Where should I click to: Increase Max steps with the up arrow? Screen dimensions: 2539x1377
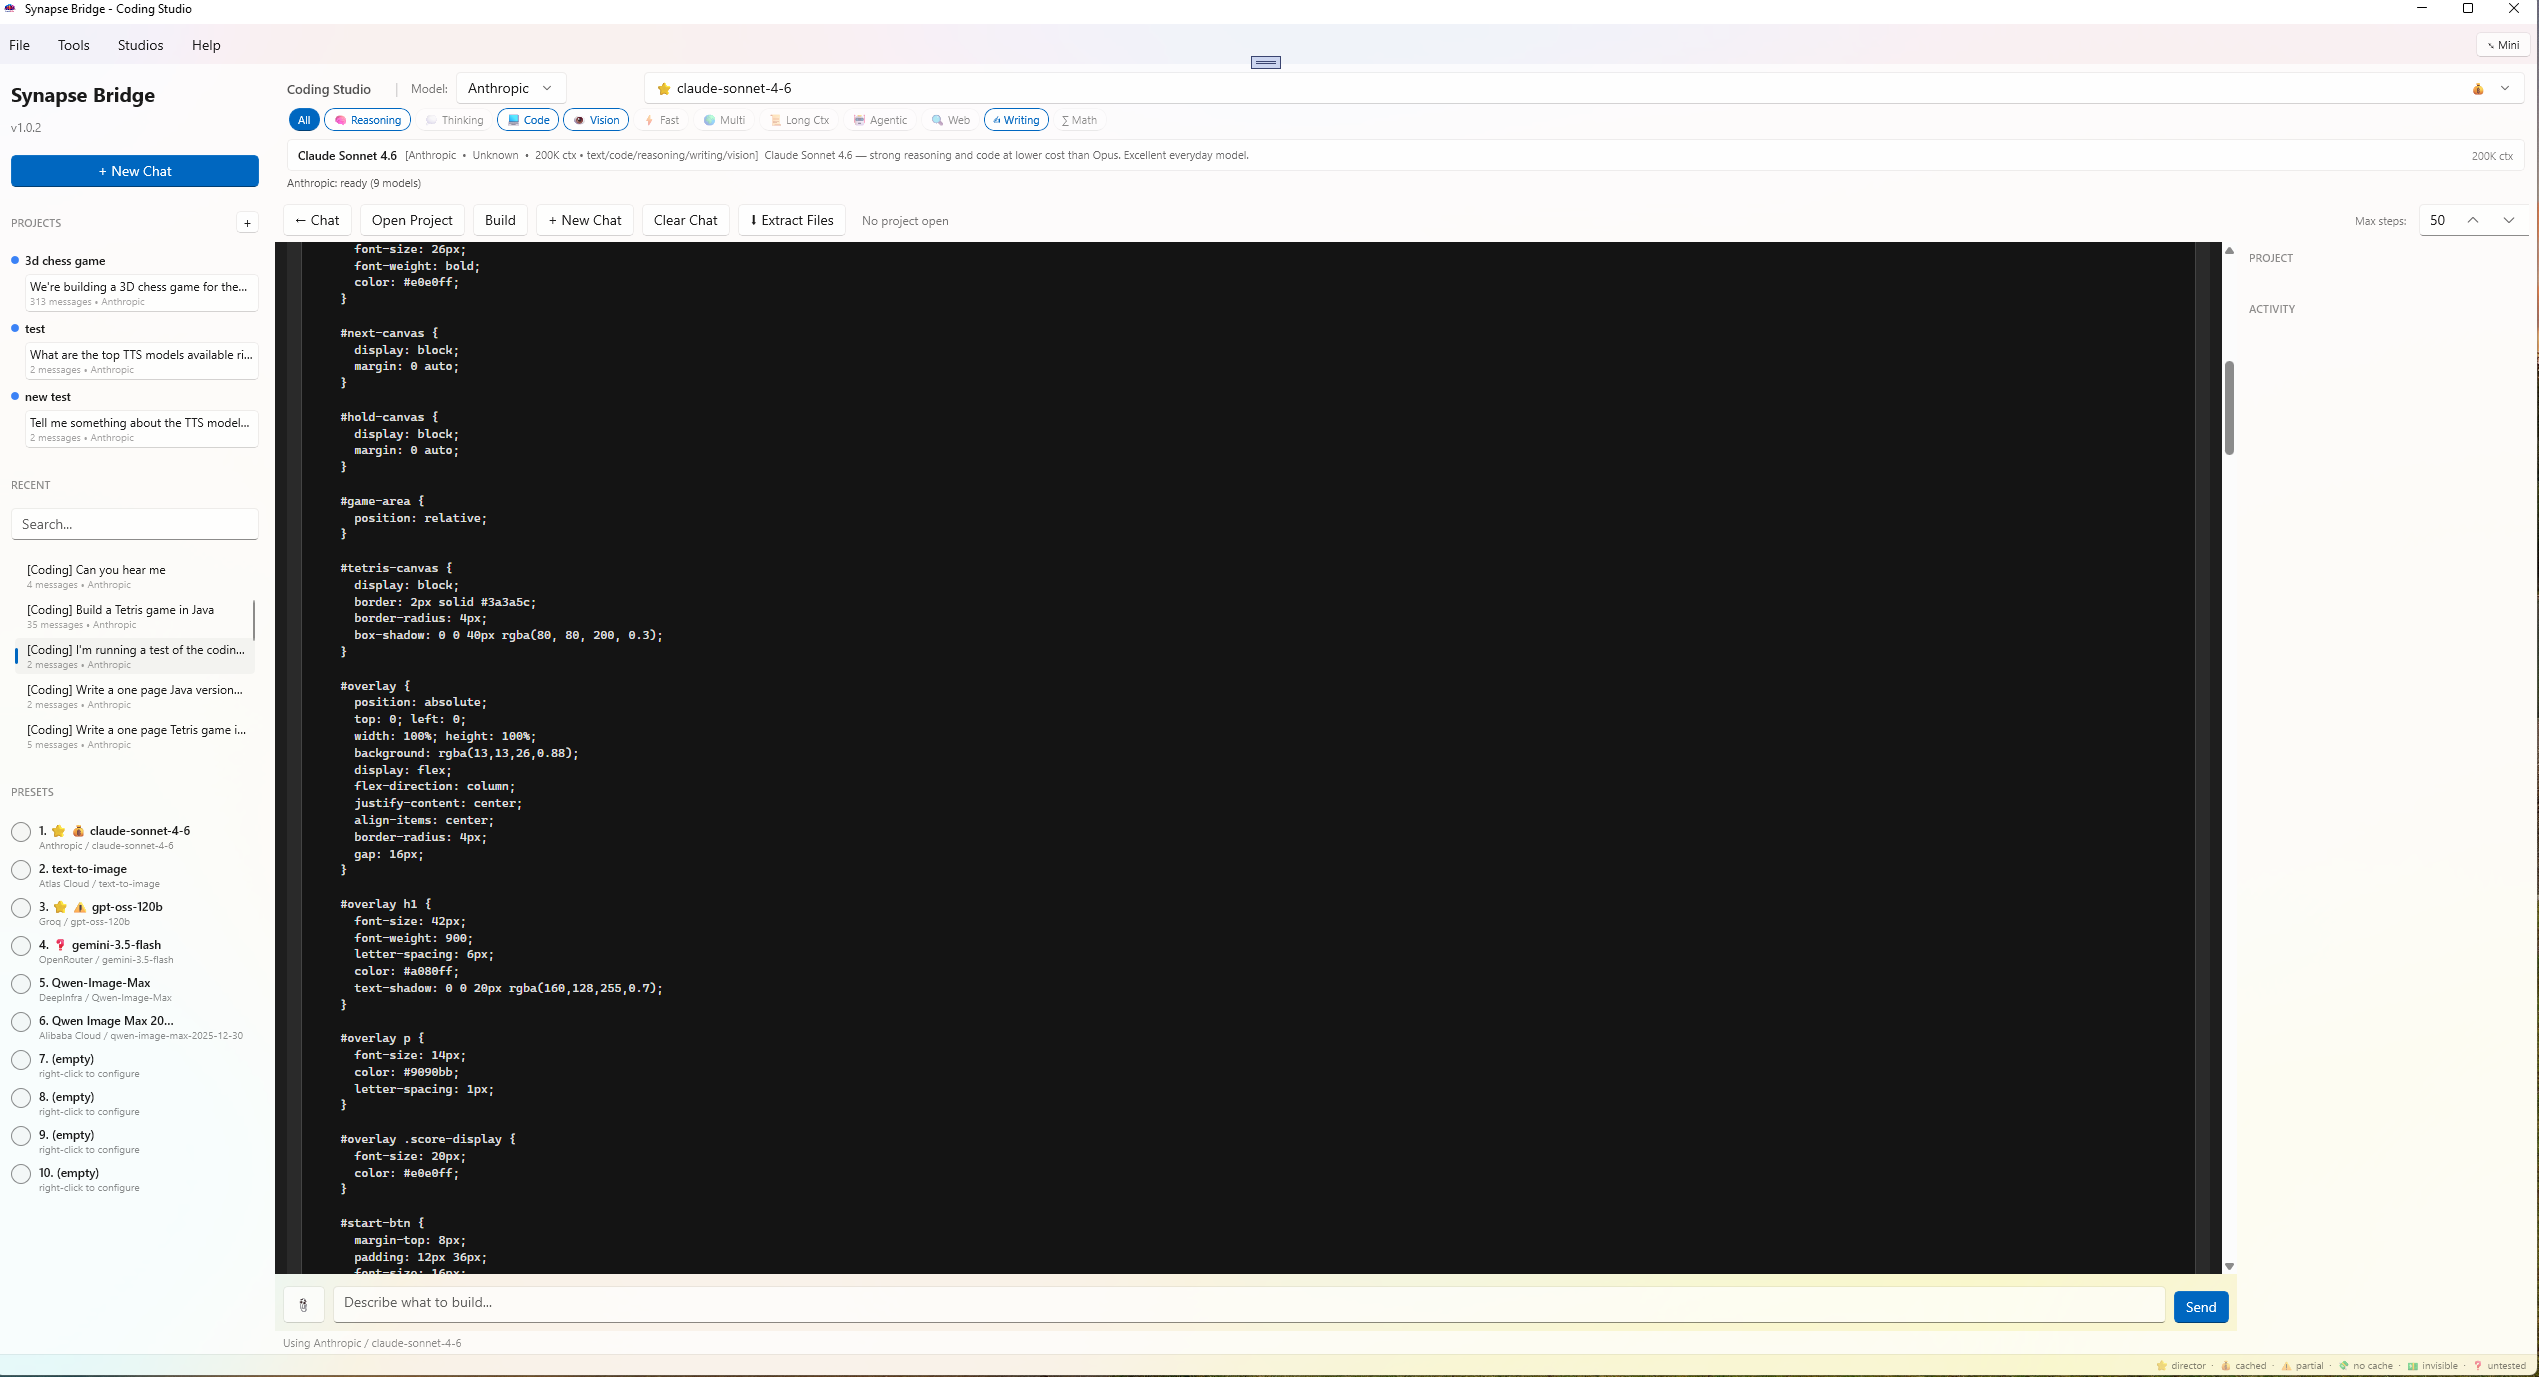[2473, 221]
